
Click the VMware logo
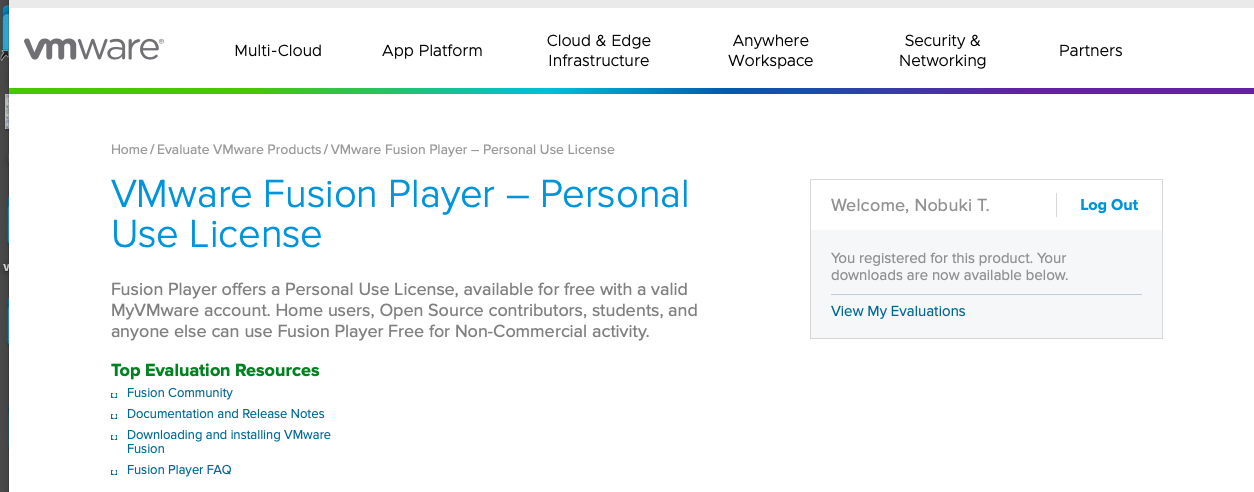point(94,49)
